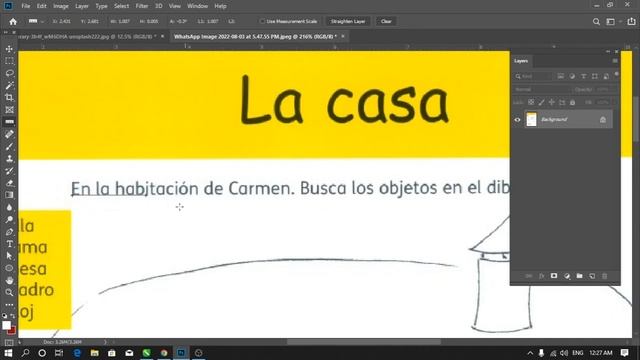Select the Brush tool
Viewport: 640px width, 360px height.
9,147
